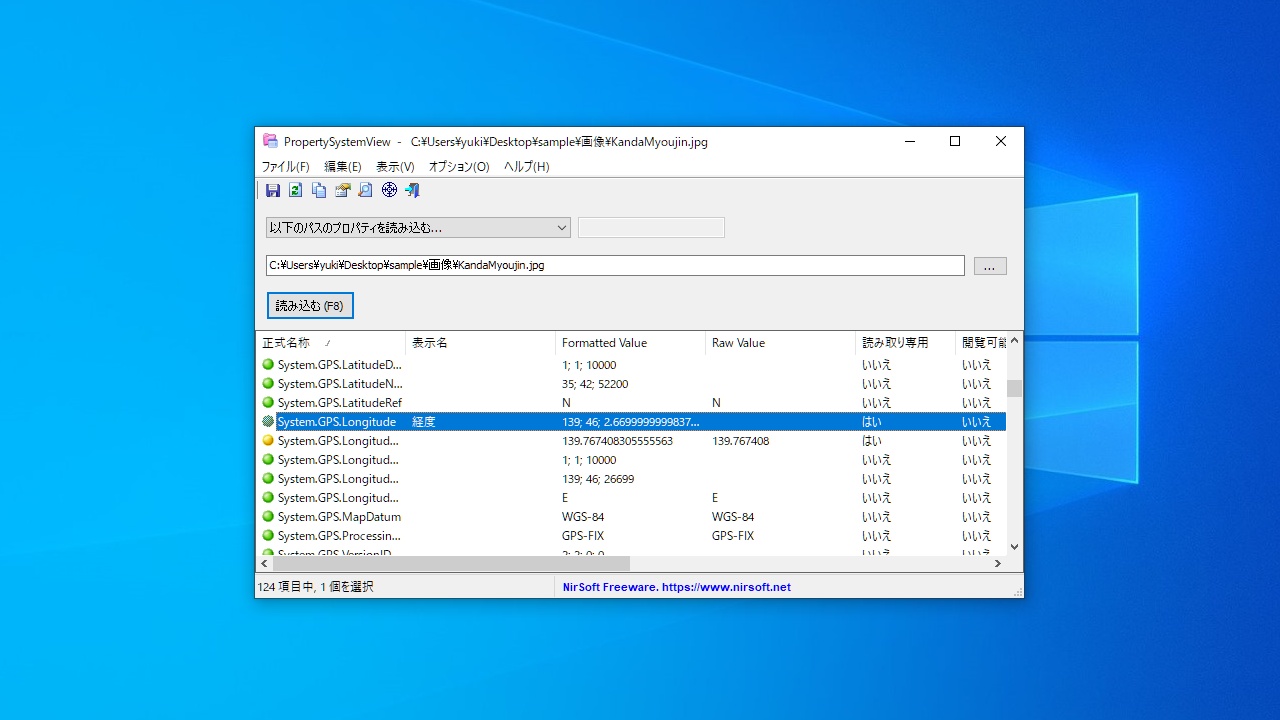Select the System.GPS.LatitudeRef row name
The width and height of the screenshot is (1280, 720).
[339, 402]
